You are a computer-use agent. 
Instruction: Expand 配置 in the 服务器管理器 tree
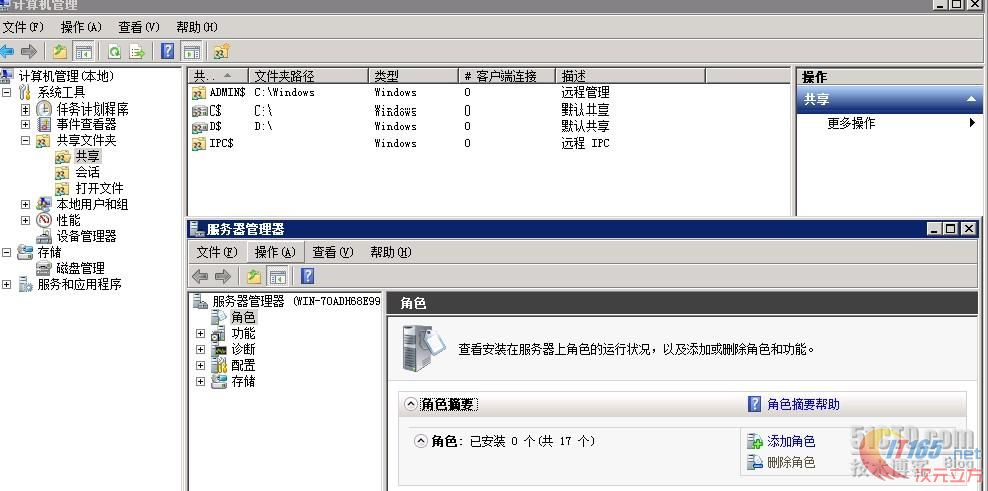(200, 365)
